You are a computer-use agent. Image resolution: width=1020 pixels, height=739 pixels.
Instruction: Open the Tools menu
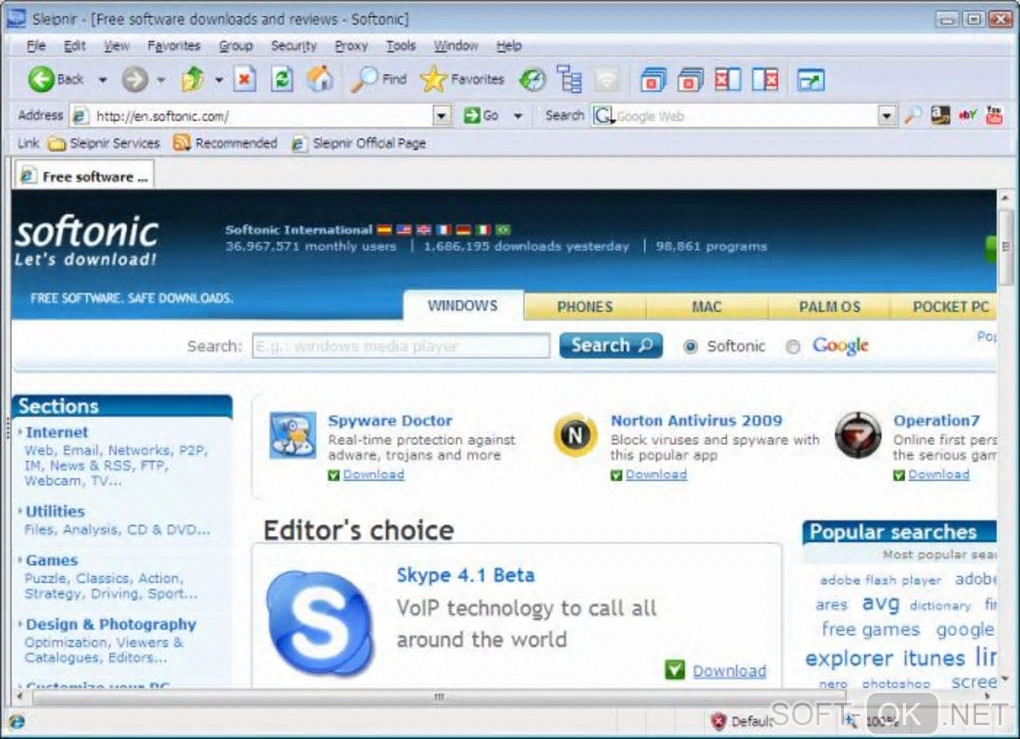tap(401, 46)
